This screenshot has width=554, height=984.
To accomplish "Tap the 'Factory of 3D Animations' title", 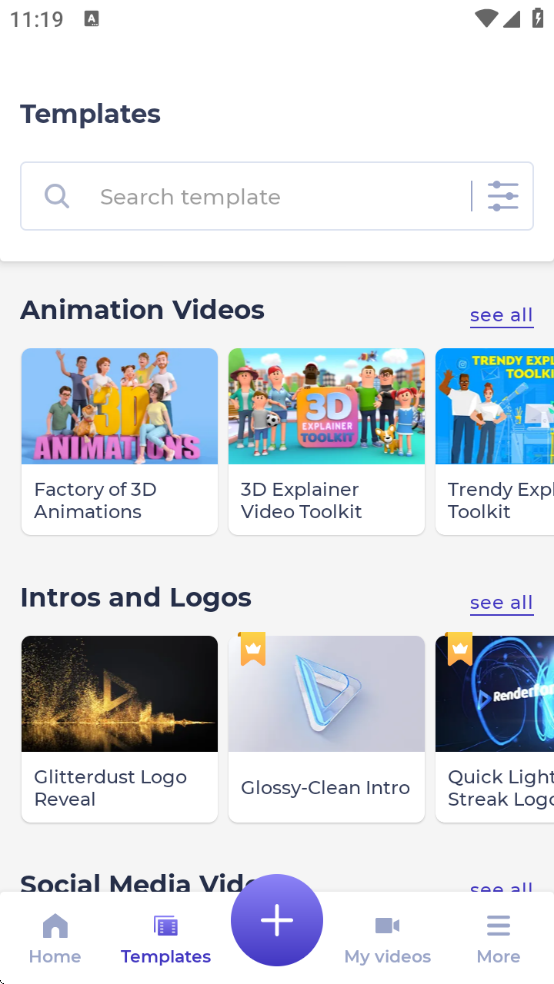I will [x=95, y=500].
